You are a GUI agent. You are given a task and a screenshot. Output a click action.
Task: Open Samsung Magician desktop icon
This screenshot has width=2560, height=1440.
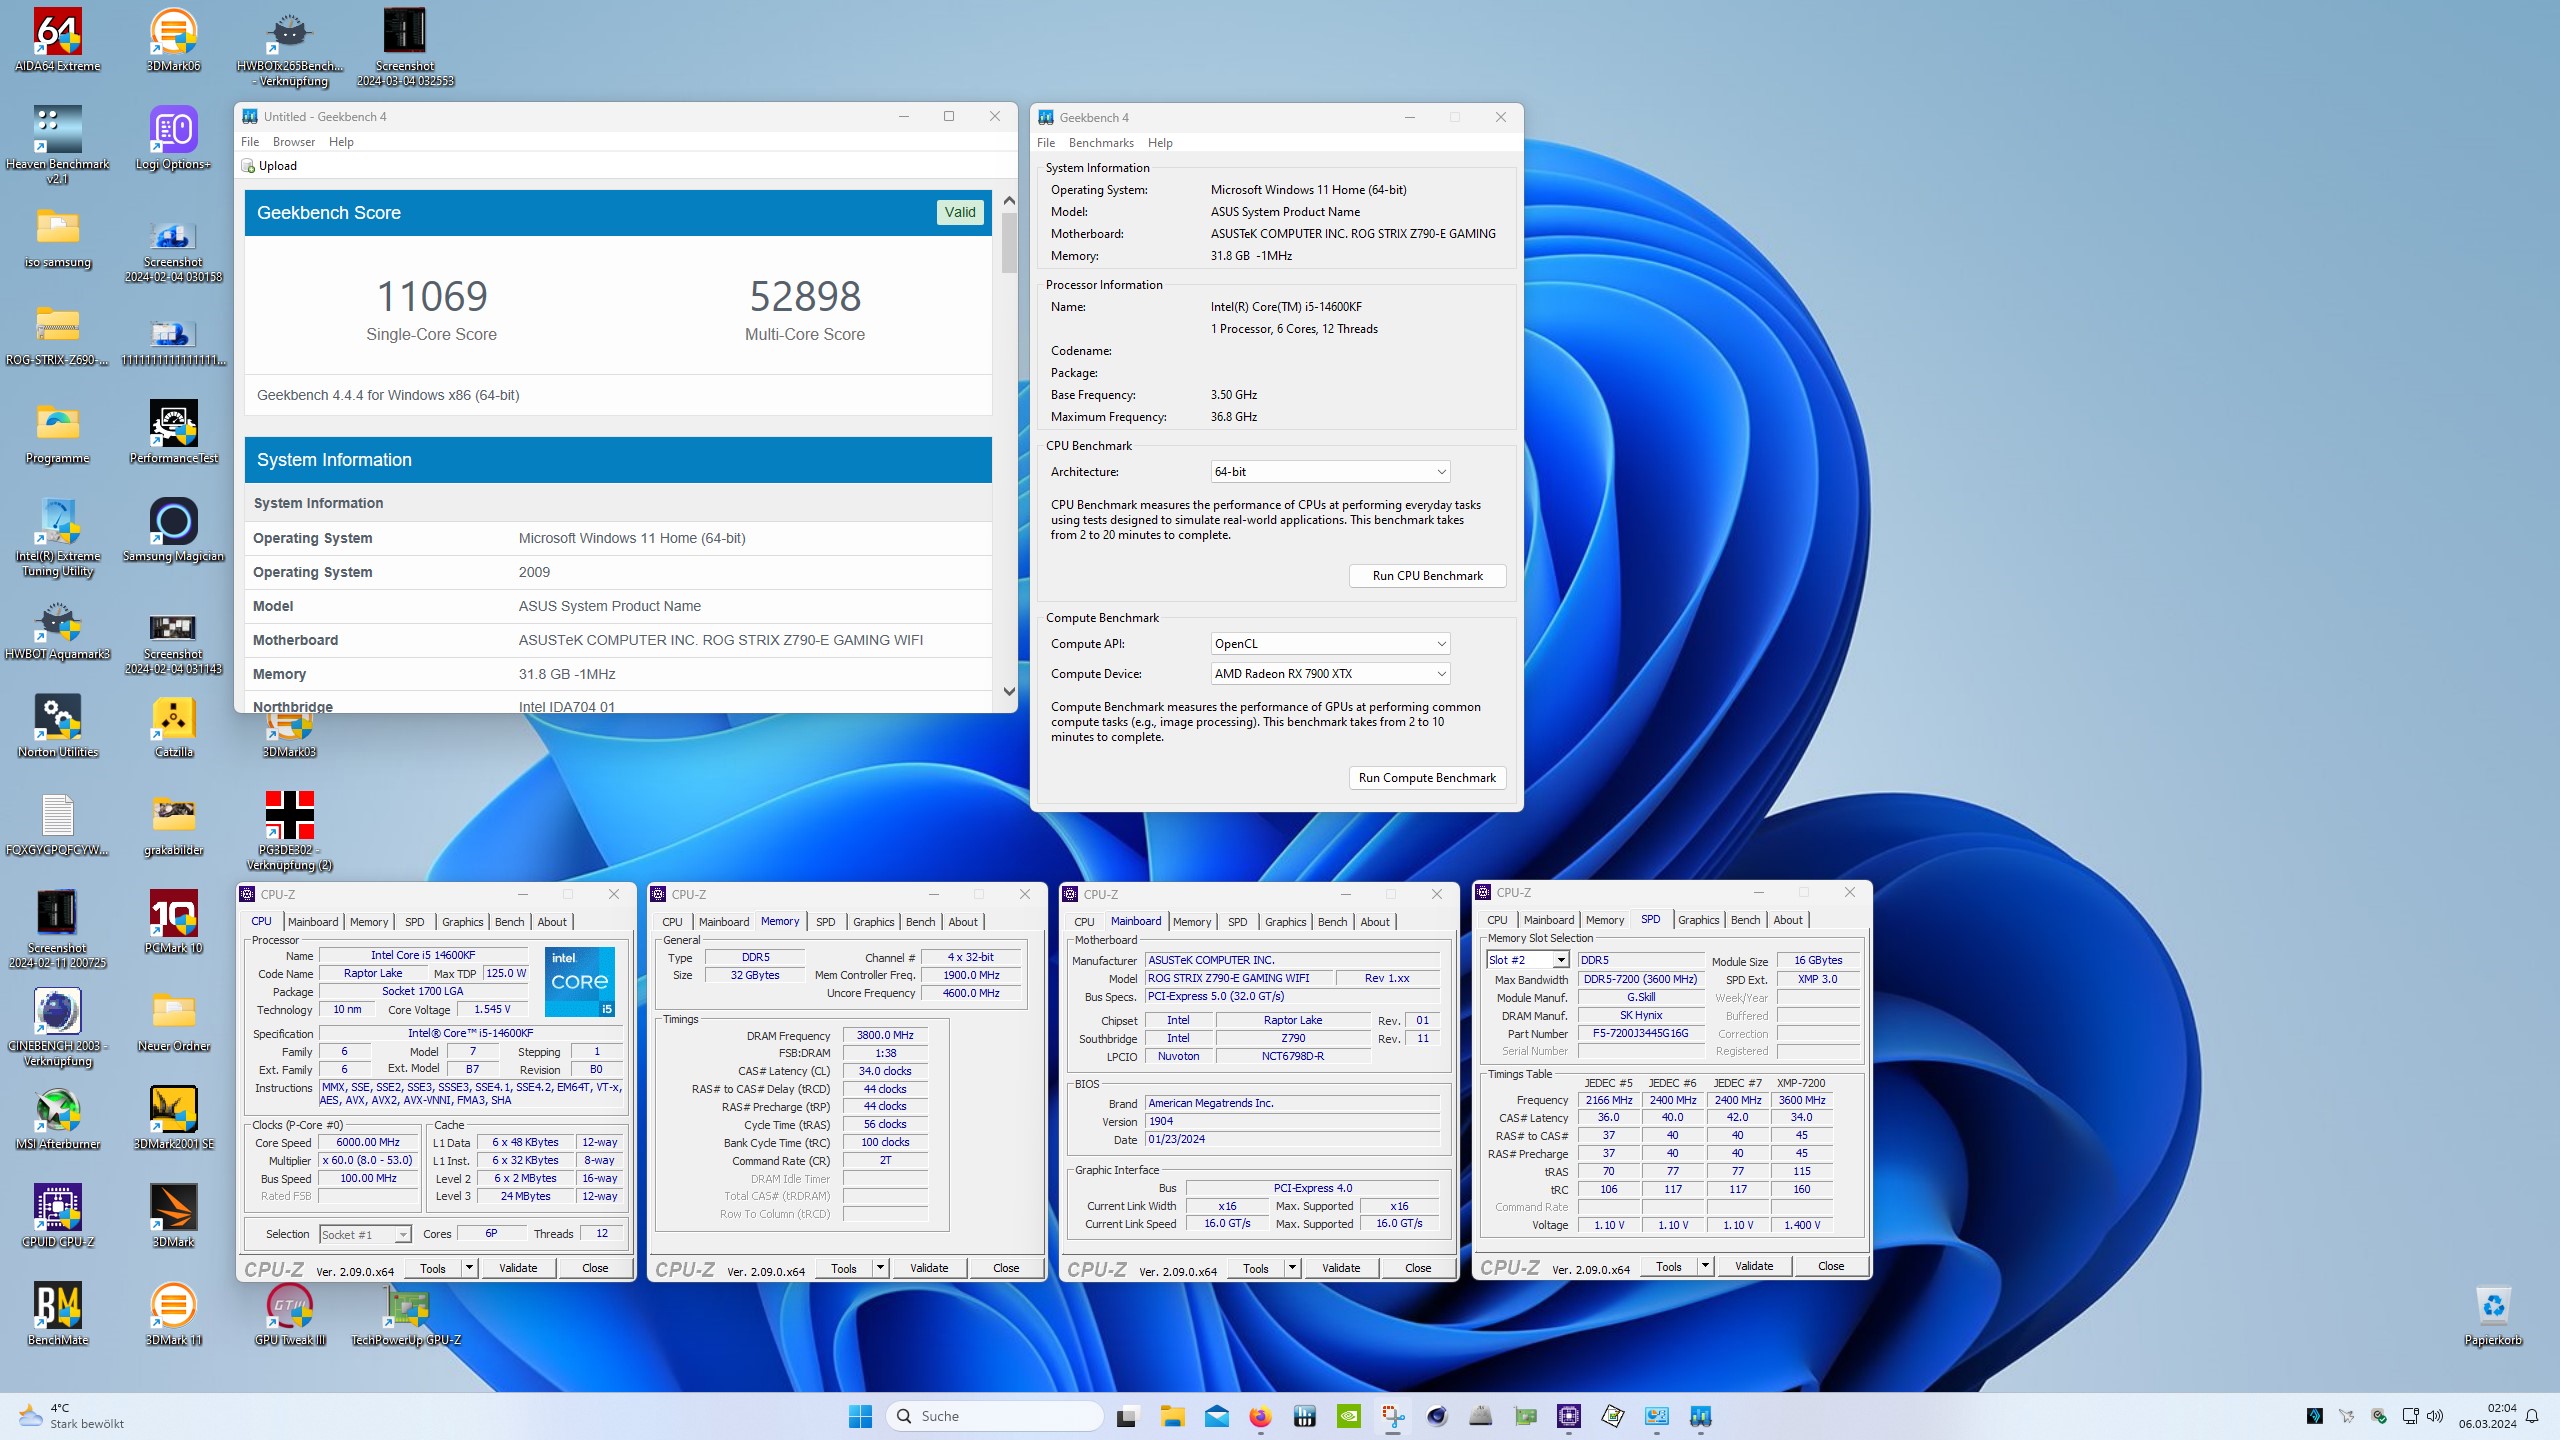[x=173, y=530]
